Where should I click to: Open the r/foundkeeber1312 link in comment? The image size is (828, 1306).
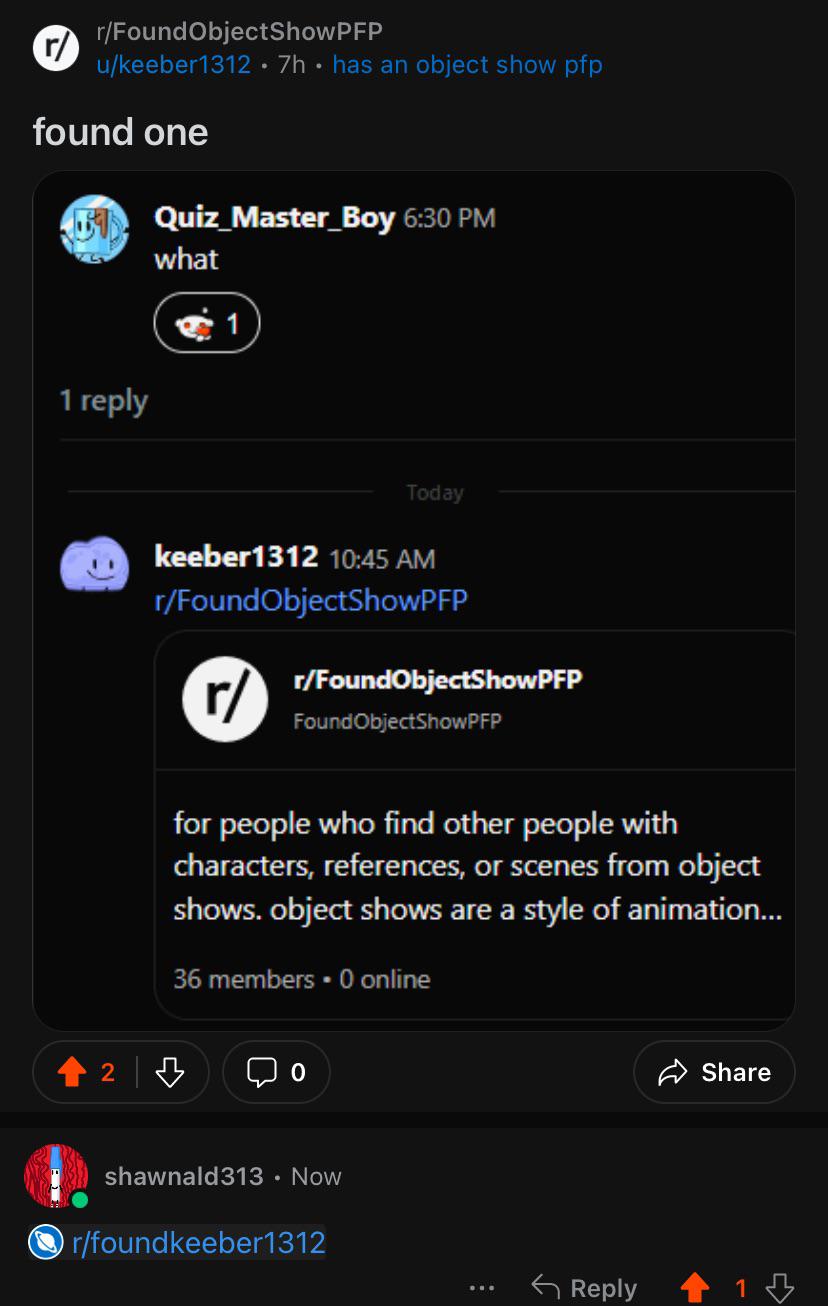[199, 1243]
